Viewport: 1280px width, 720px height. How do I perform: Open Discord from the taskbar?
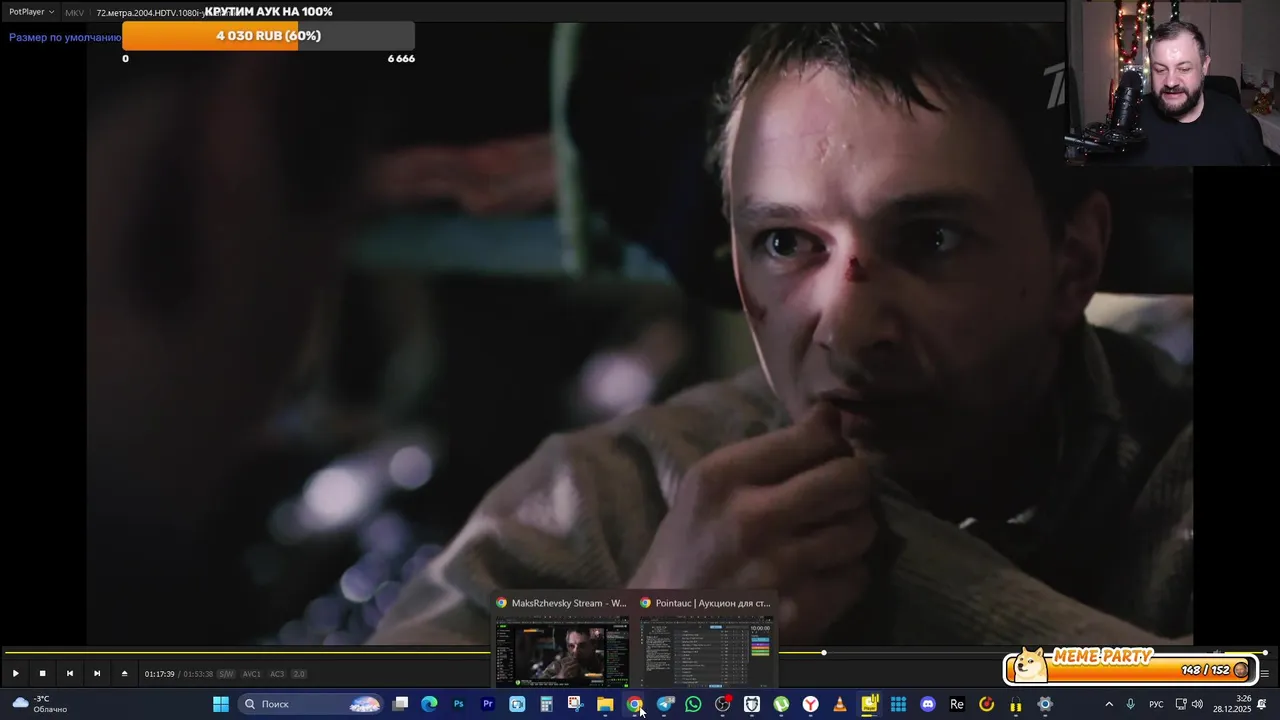click(x=927, y=704)
